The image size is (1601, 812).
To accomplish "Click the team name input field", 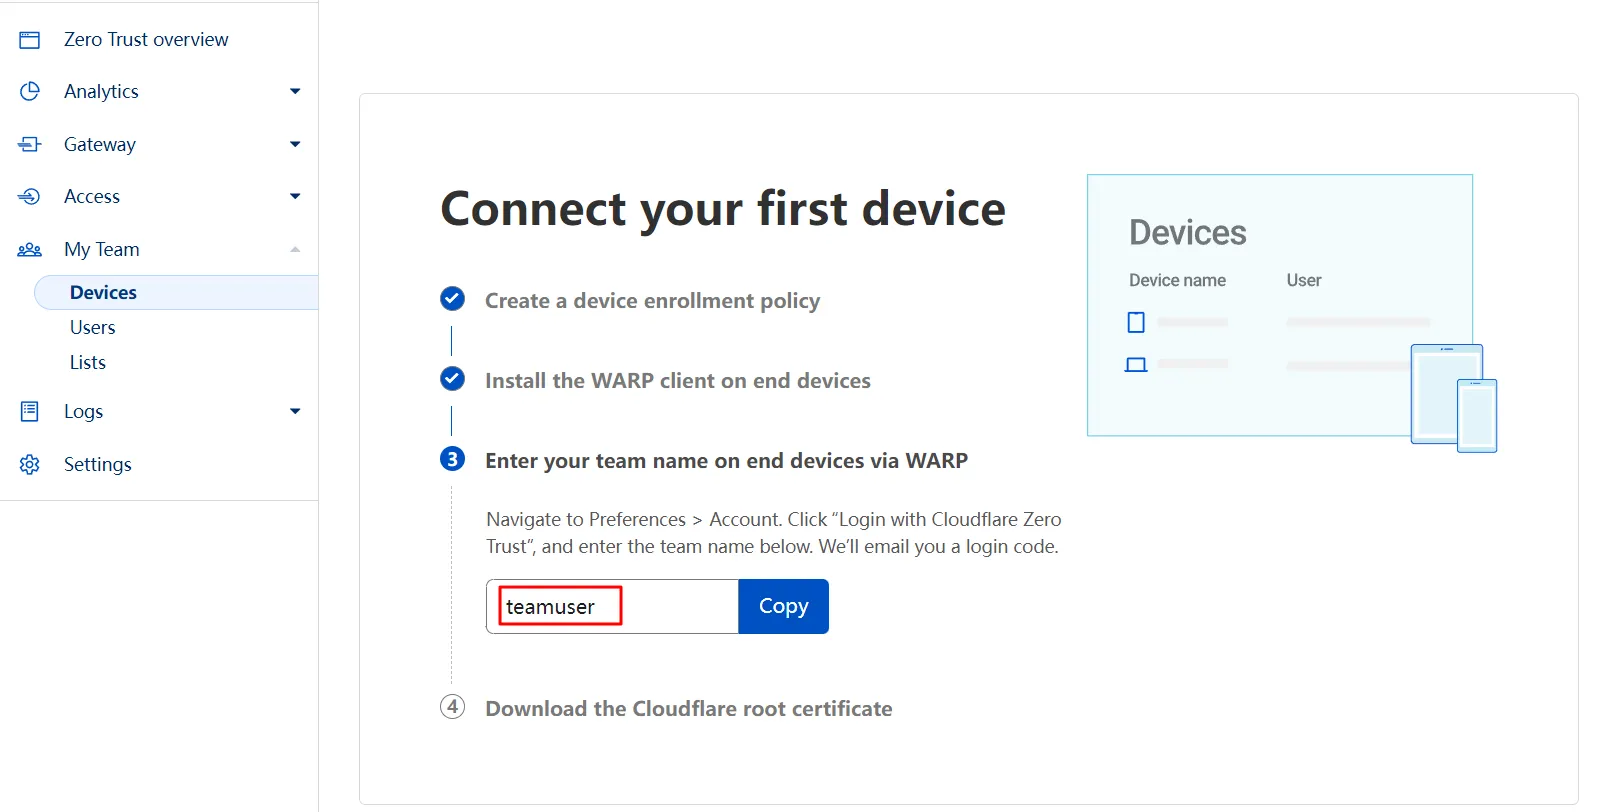I will tap(612, 606).
